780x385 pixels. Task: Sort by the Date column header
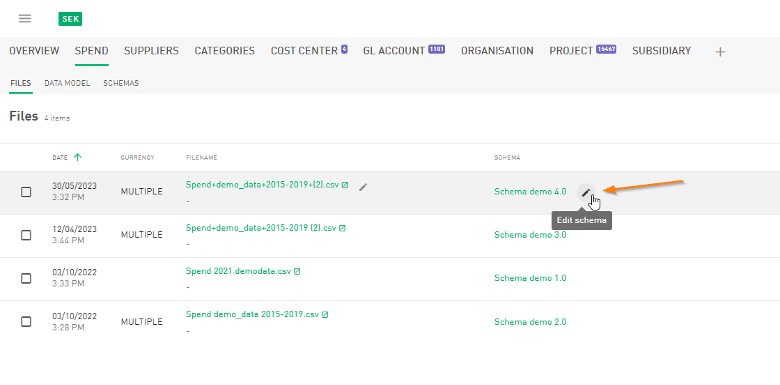(60, 158)
